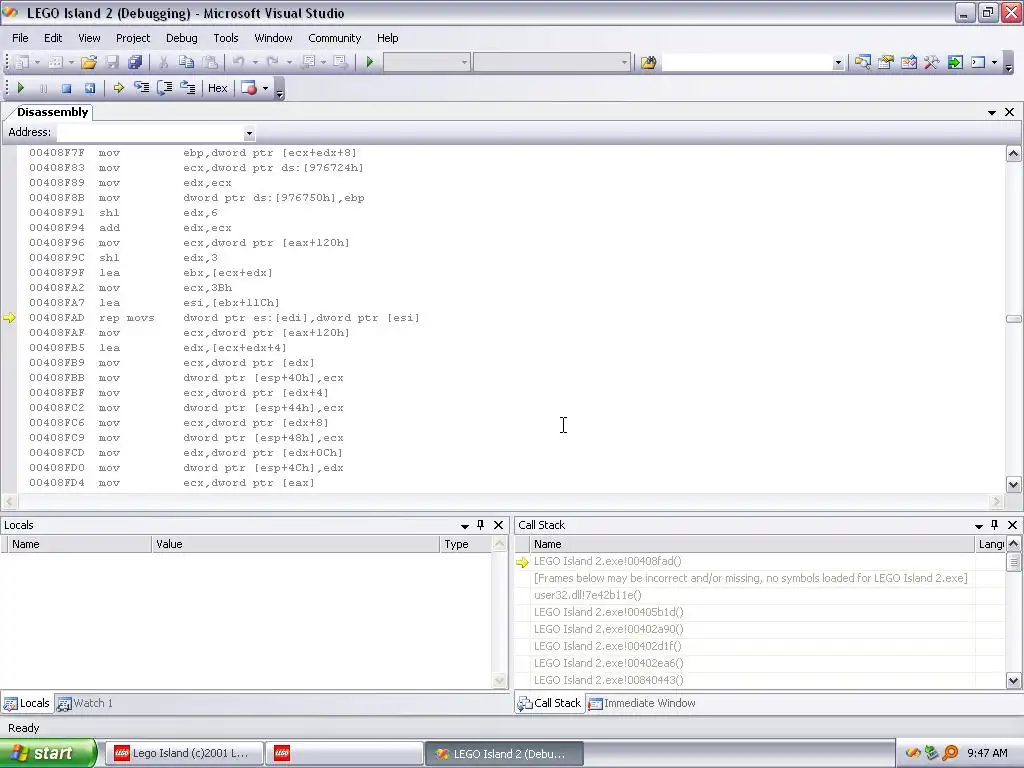Click Continue in the debug toolbar
The image size is (1024, 768).
20,88
